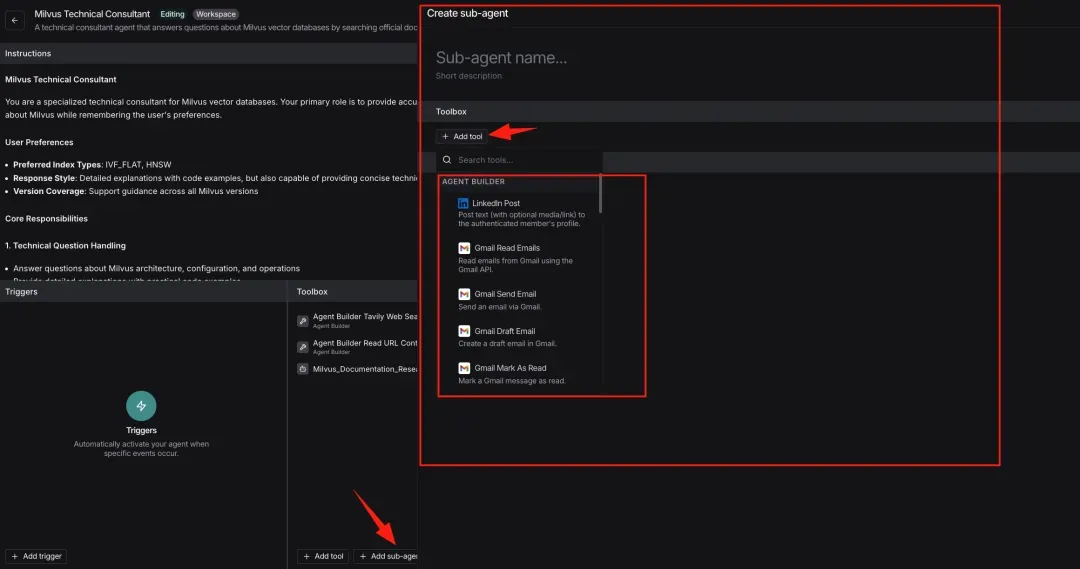The width and height of the screenshot is (1080, 569).
Task: Click the Workspace badge
Action: [x=216, y=15]
